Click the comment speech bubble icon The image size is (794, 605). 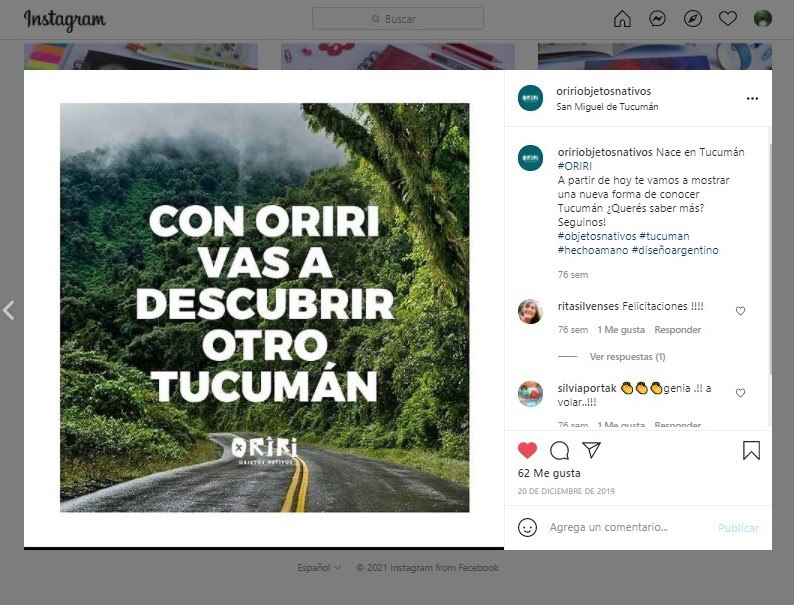tap(560, 450)
